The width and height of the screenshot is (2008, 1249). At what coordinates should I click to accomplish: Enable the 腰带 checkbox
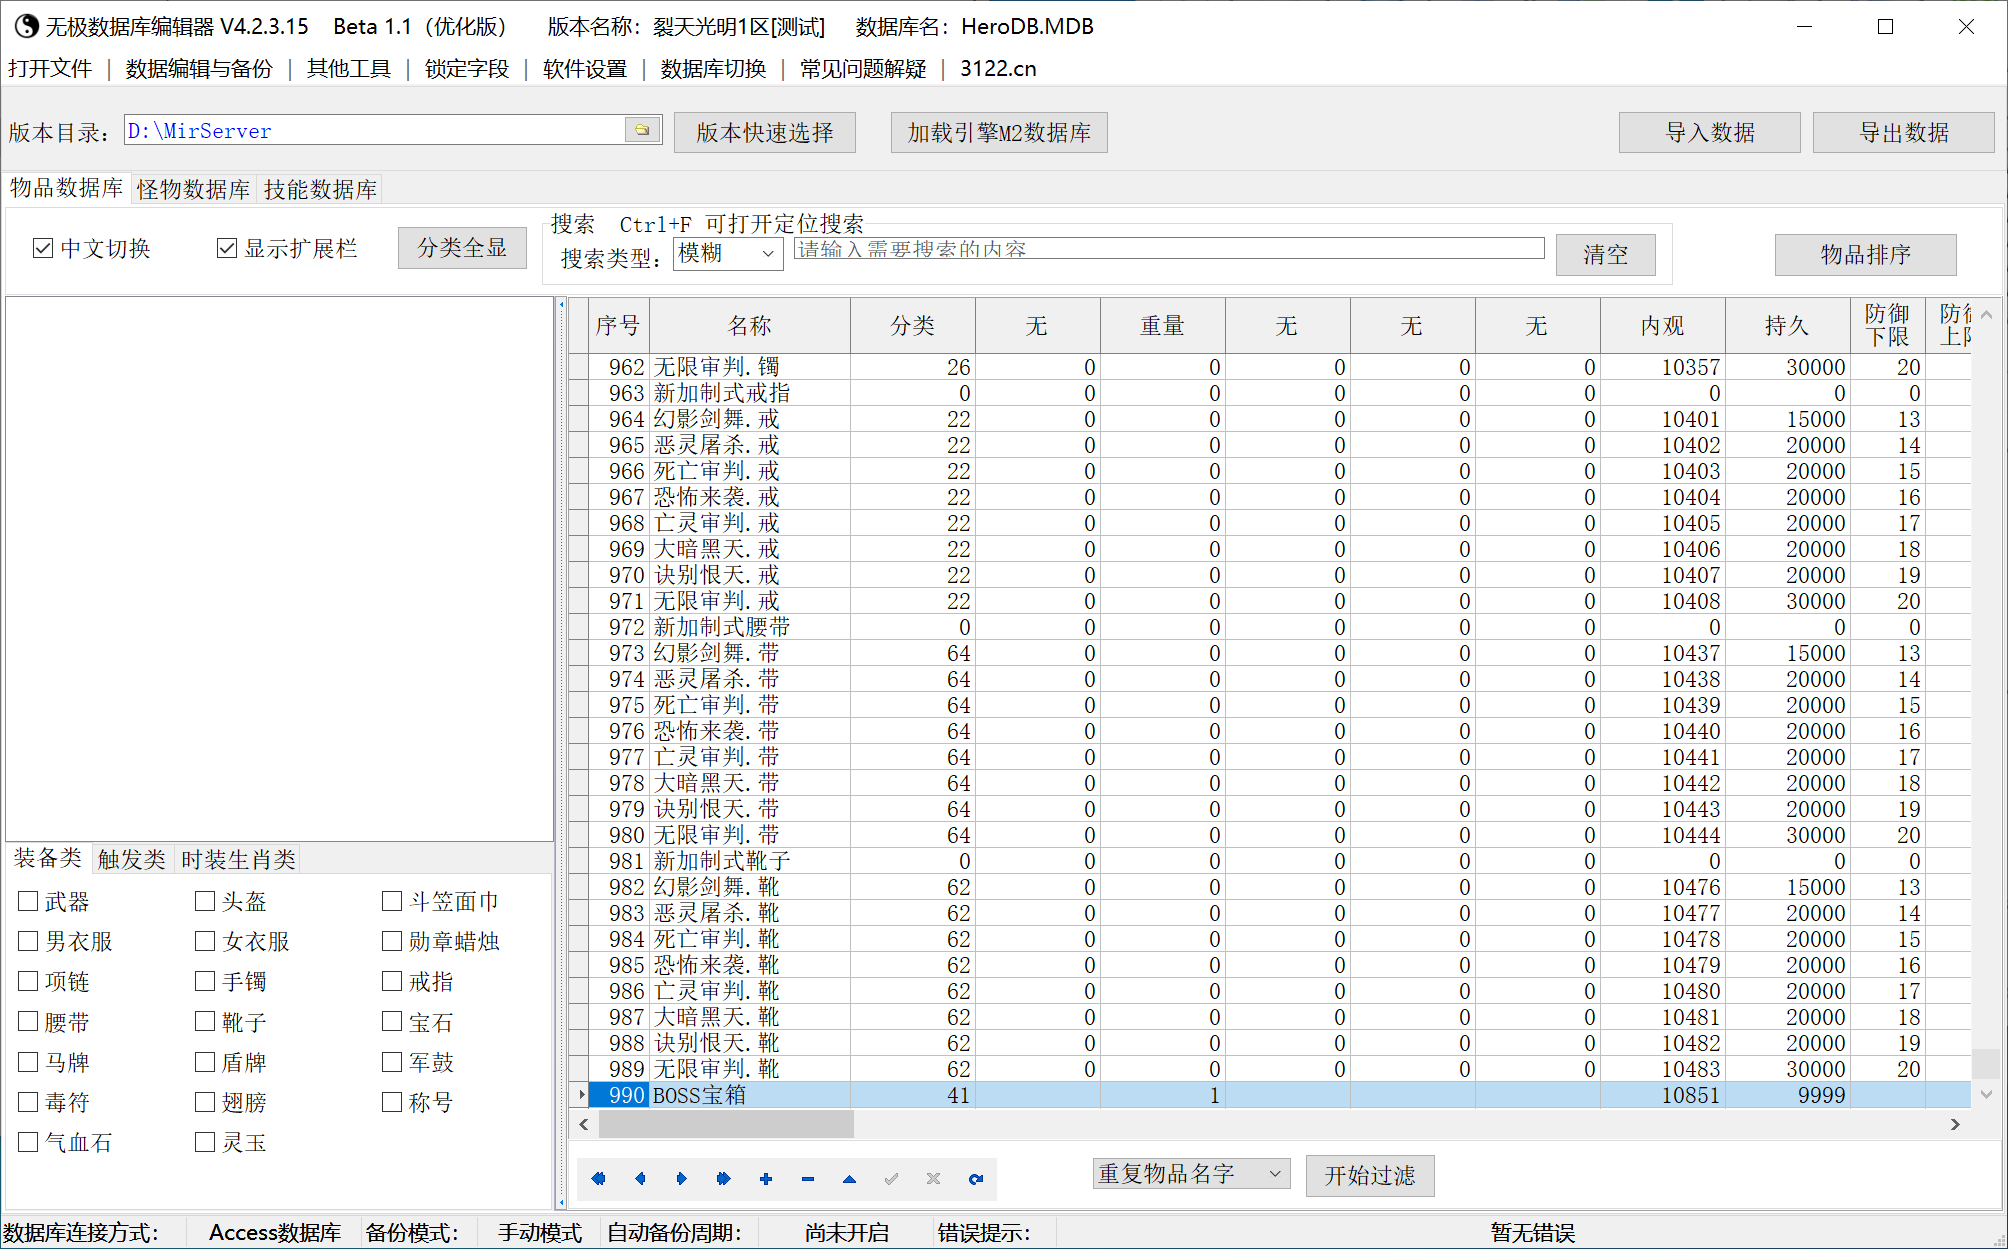28,1021
